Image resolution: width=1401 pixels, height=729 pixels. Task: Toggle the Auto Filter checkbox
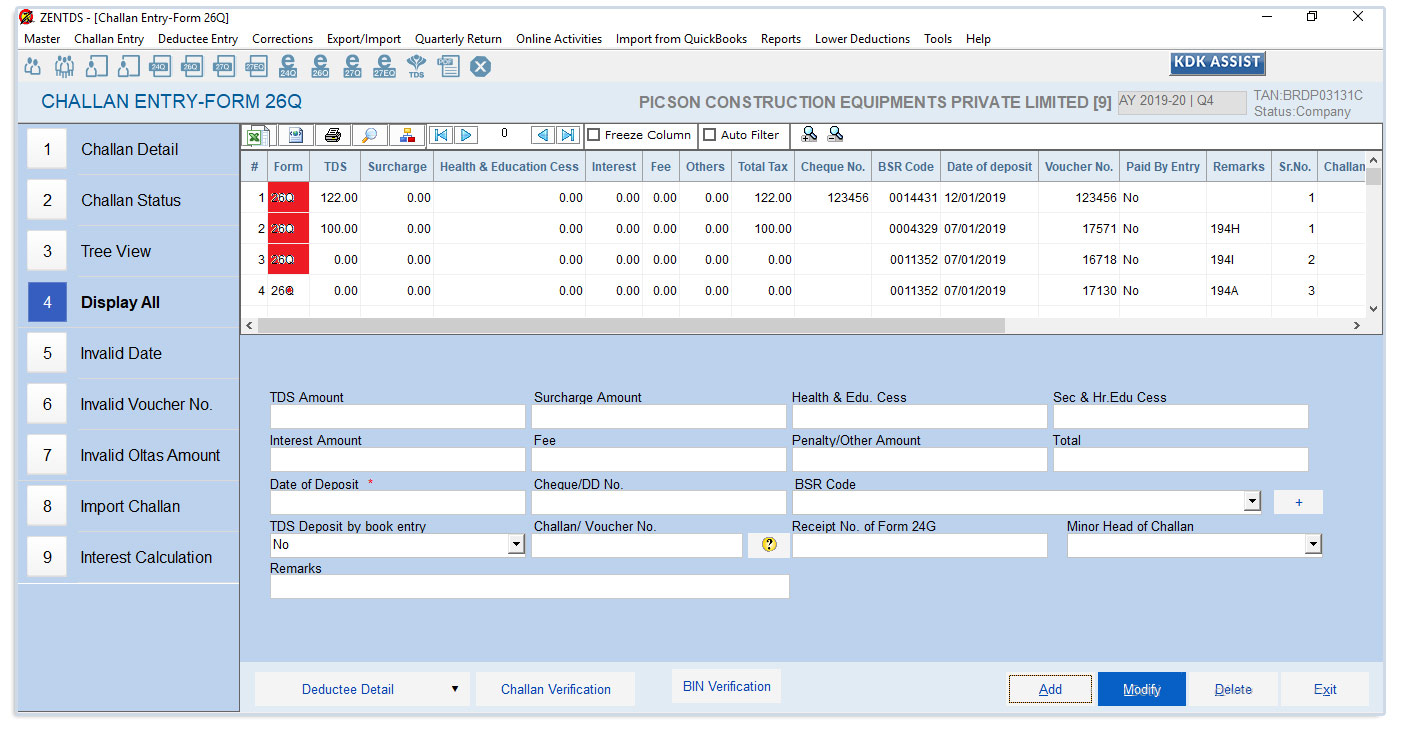click(x=710, y=135)
